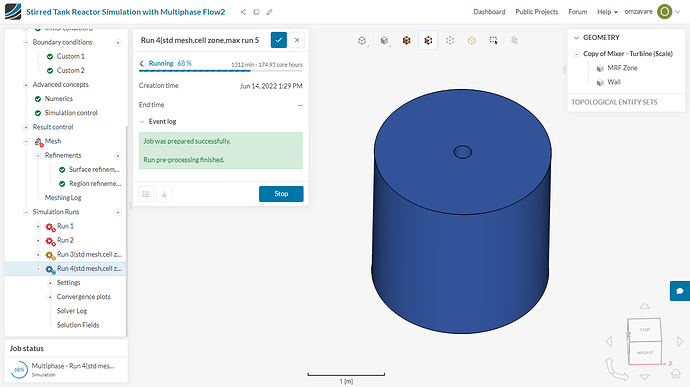690x387 pixels.
Task: Click the run progress bar
Action: (x=221, y=70)
